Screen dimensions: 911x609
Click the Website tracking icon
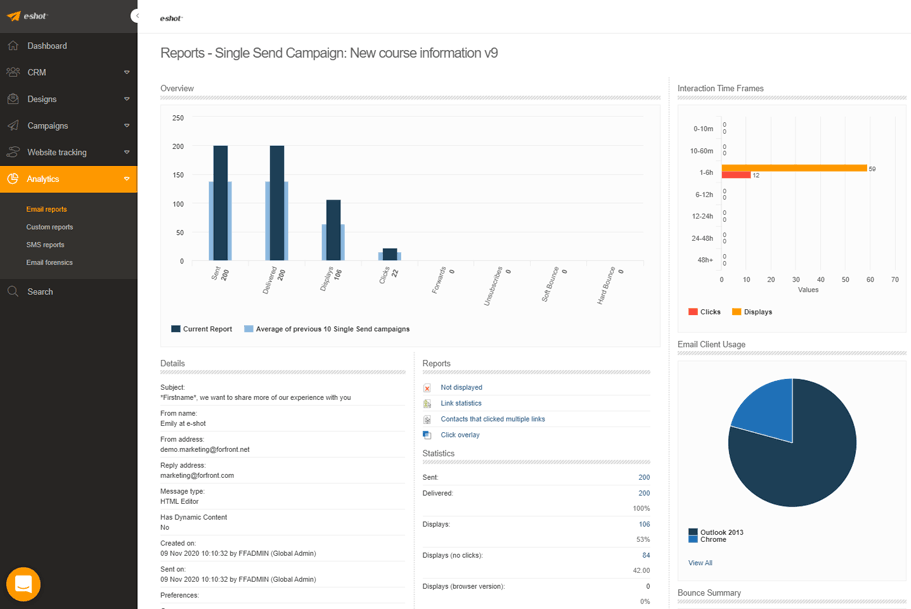click(x=13, y=152)
